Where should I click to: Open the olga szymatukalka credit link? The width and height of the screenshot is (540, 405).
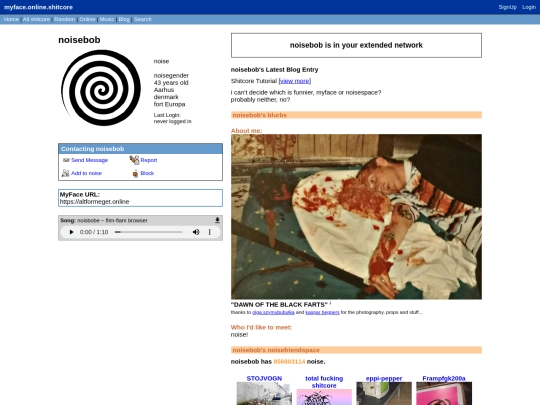click(273, 312)
